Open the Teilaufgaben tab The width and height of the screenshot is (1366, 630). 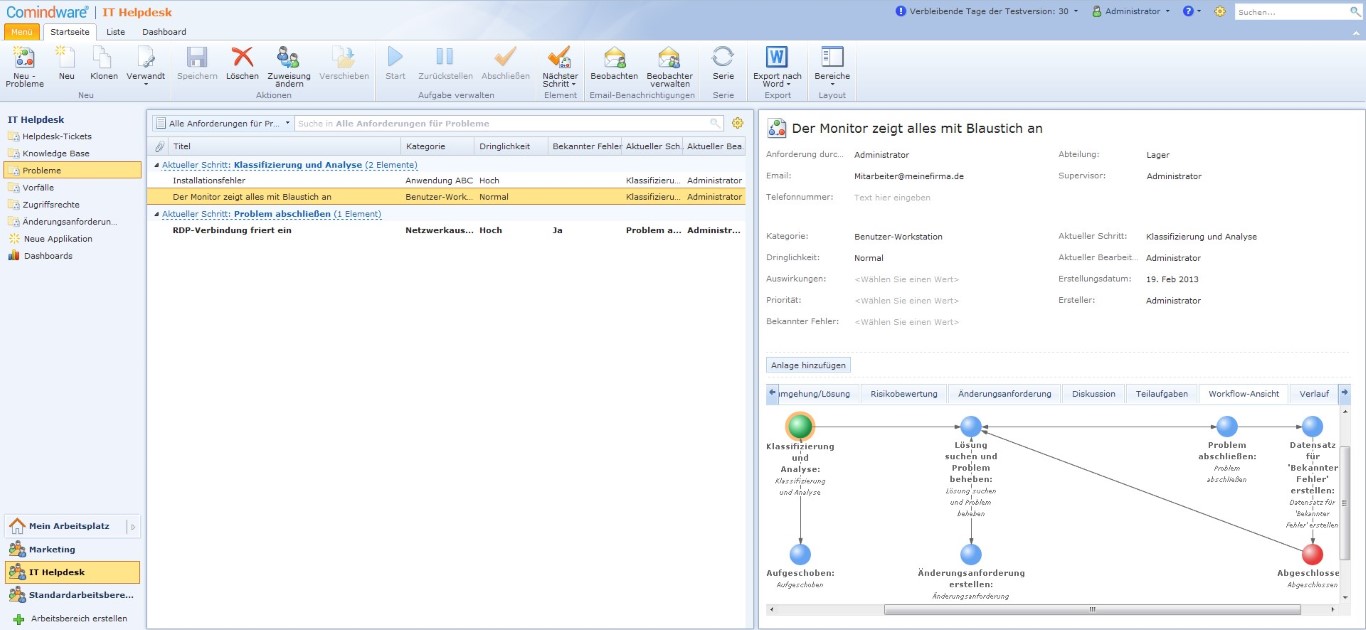click(x=1161, y=393)
